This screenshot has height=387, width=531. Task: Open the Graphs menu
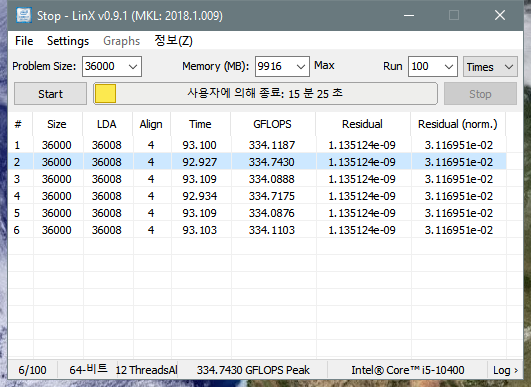click(x=121, y=41)
